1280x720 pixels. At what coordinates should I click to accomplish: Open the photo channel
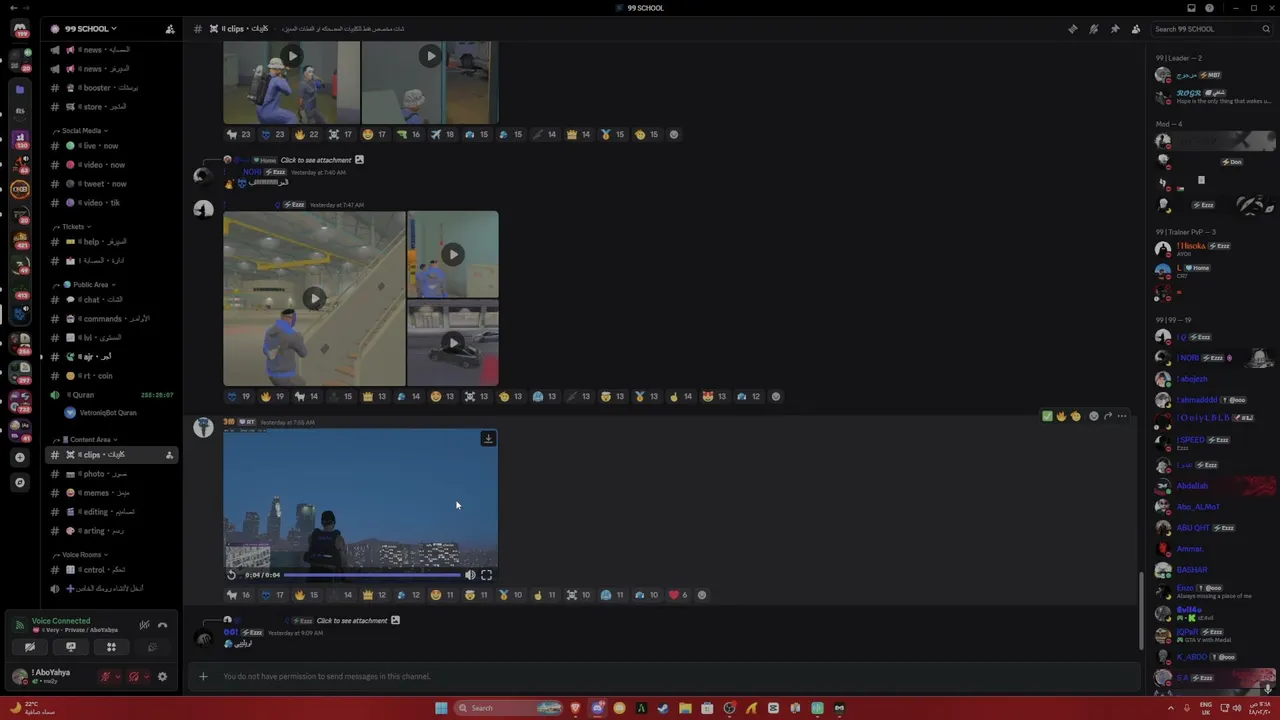(112, 474)
